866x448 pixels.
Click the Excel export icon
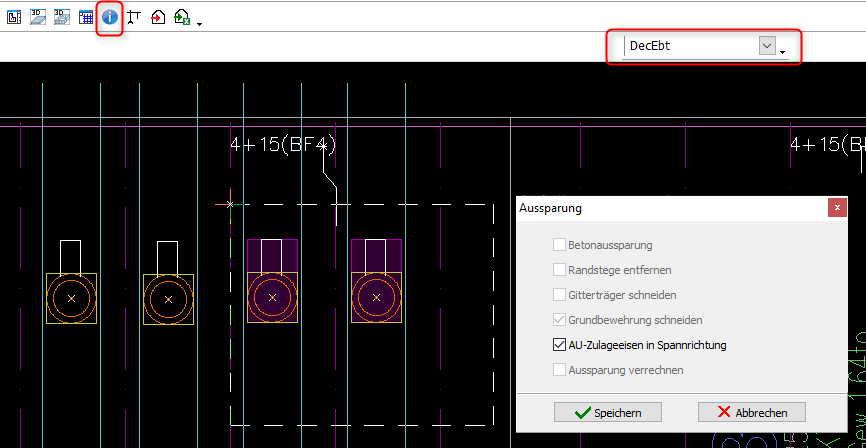tap(182, 18)
